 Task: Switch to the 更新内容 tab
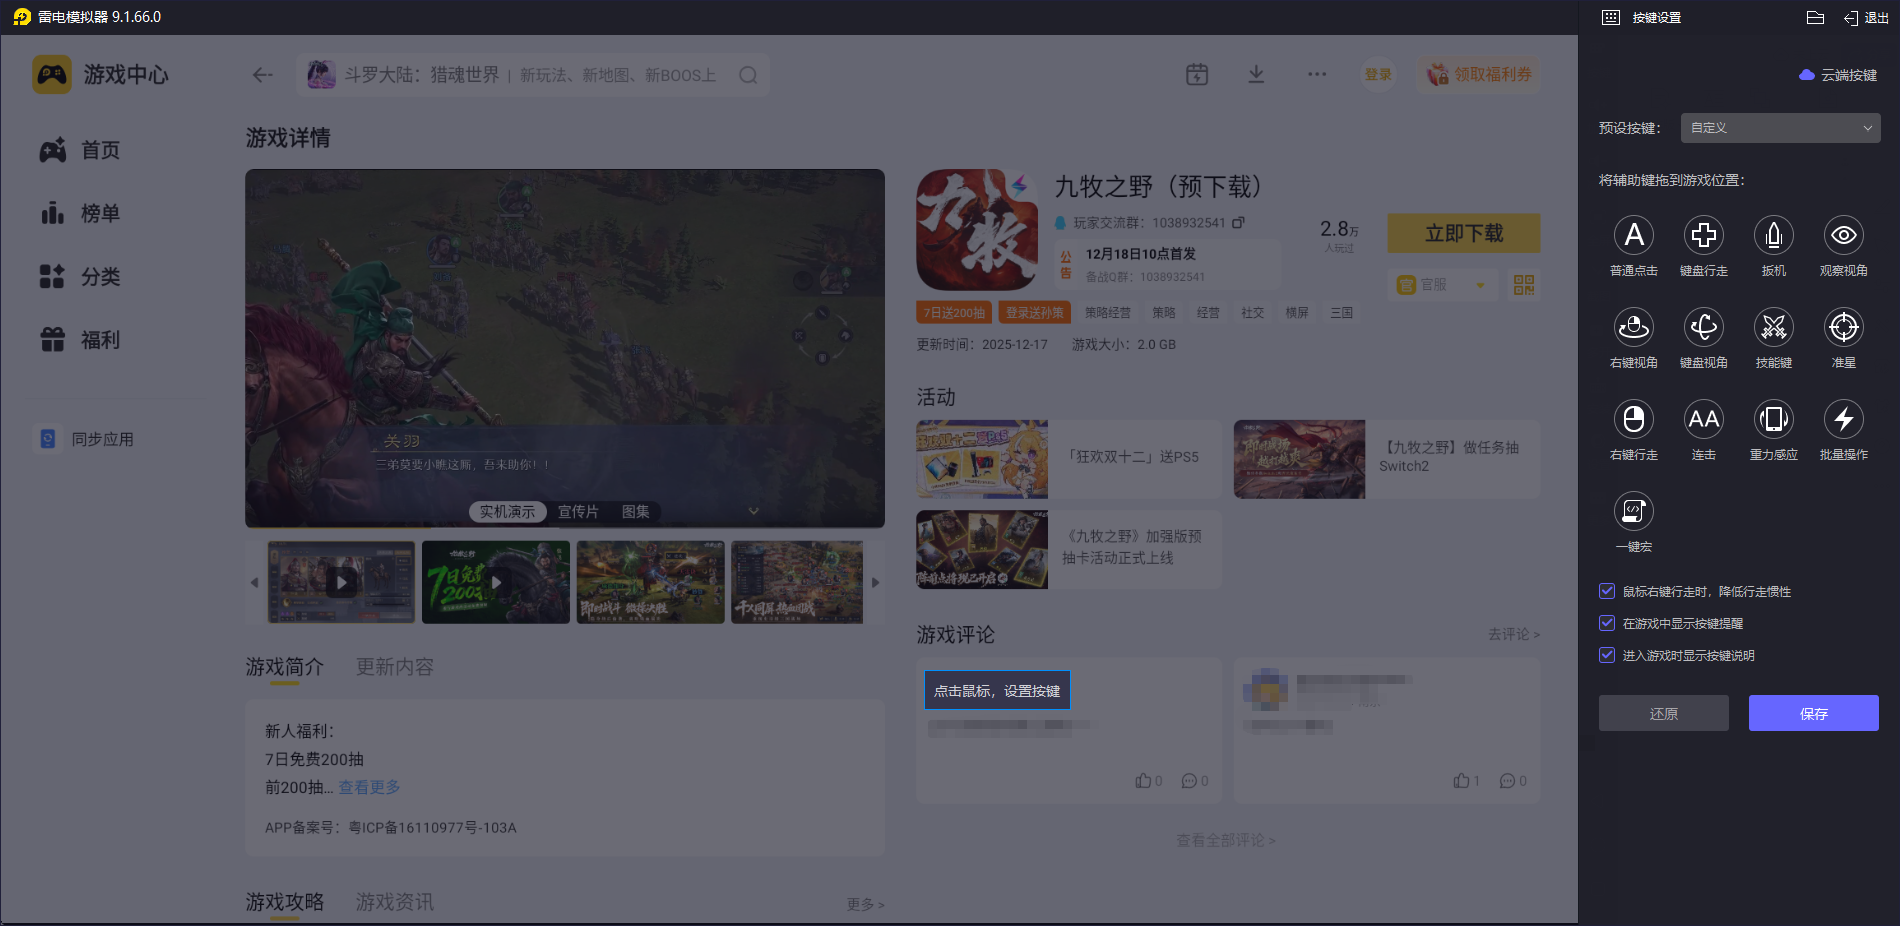[395, 667]
